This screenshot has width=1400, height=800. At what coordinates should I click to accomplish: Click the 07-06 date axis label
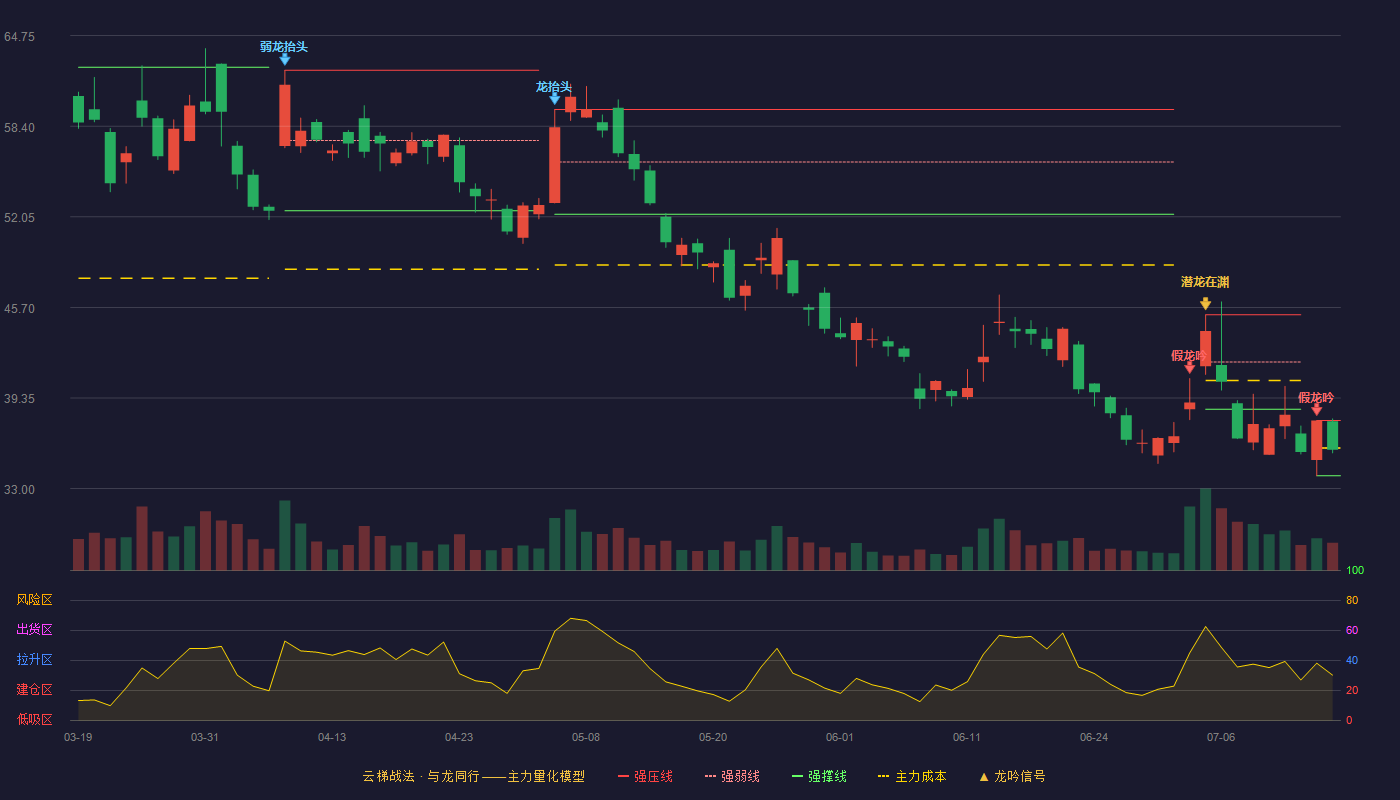click(1221, 737)
